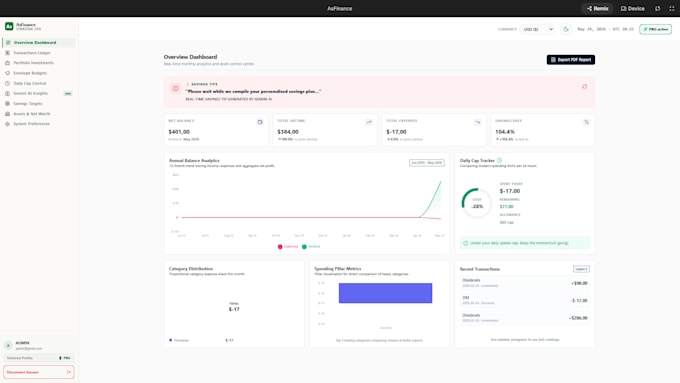Open the Overview Dashboard sidebar item

pos(39,43)
